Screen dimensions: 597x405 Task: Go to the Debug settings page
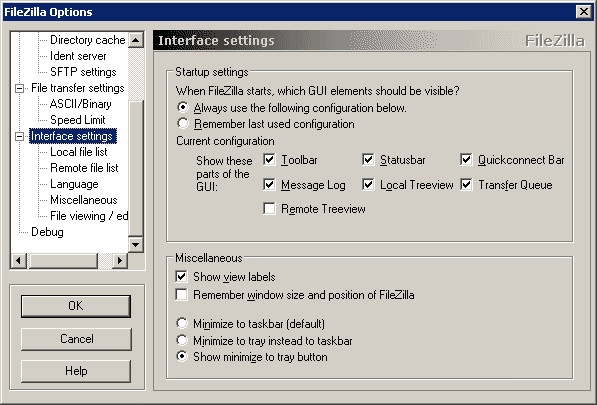click(x=47, y=232)
